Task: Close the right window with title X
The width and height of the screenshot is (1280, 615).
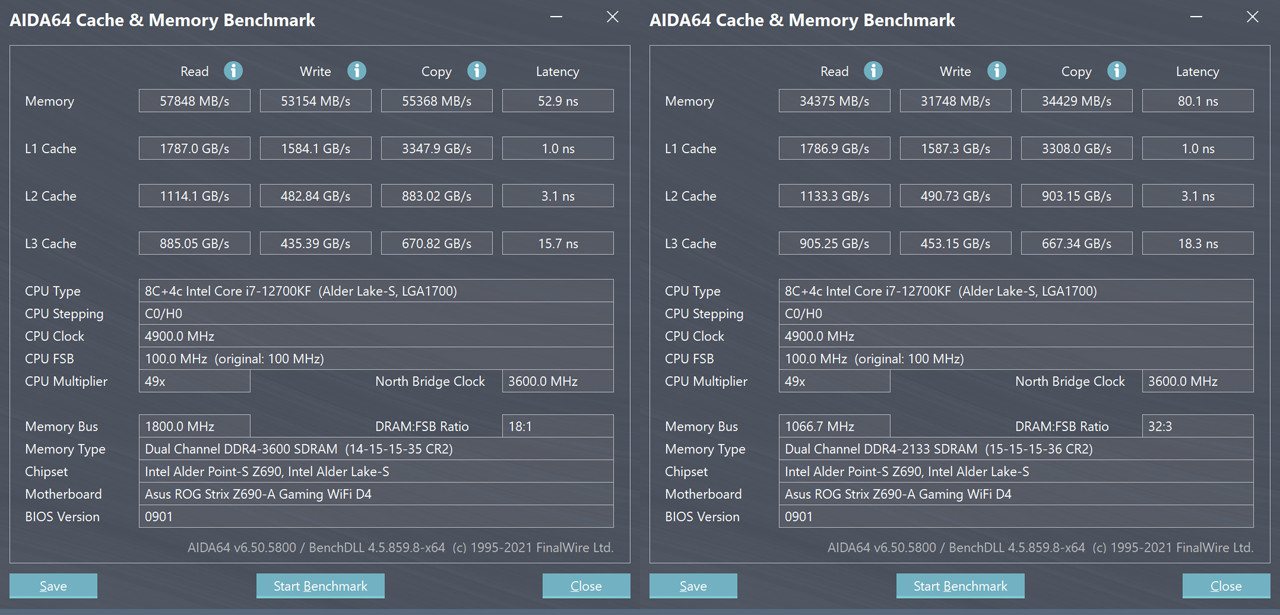Action: pos(1253,17)
